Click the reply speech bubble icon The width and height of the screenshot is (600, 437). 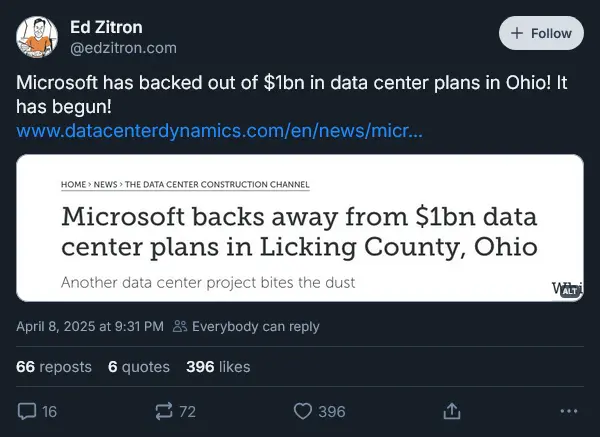pyautogui.click(x=28, y=411)
